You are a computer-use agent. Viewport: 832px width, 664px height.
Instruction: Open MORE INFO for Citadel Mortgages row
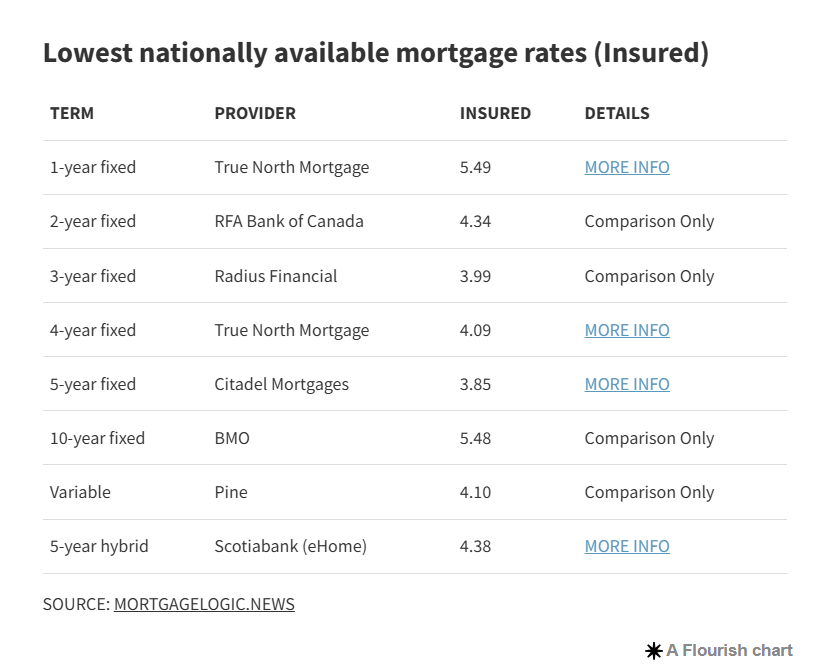pos(627,385)
